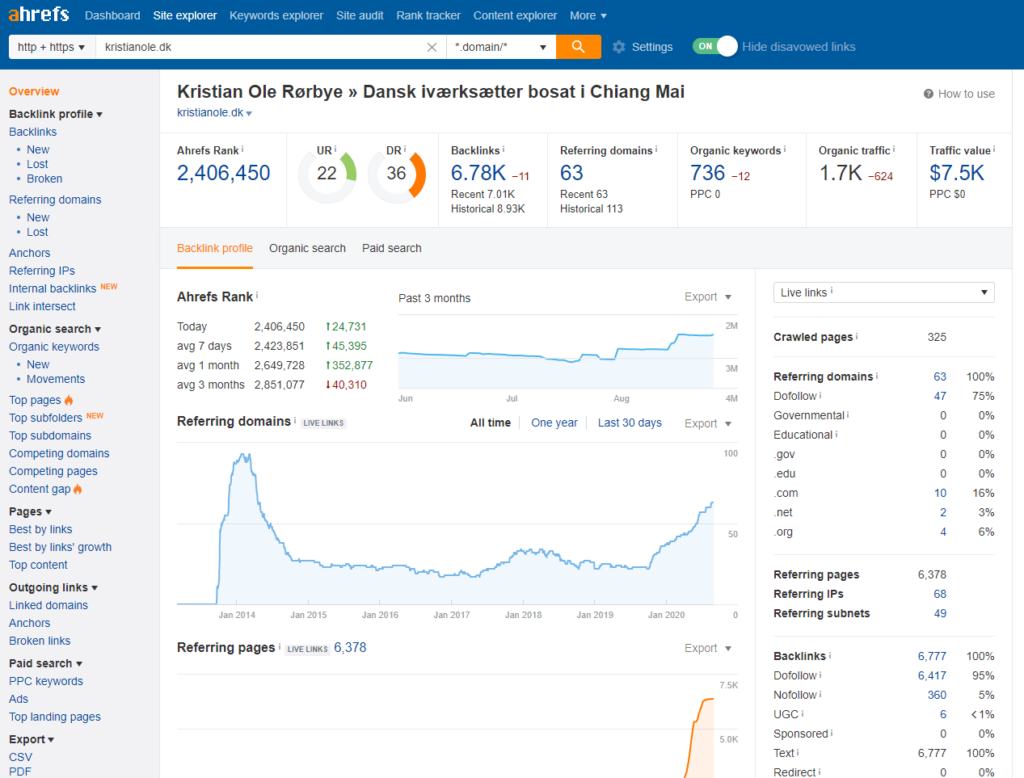
Task: Open the Export dropdown for Ahrefs Rank chart
Action: [707, 297]
